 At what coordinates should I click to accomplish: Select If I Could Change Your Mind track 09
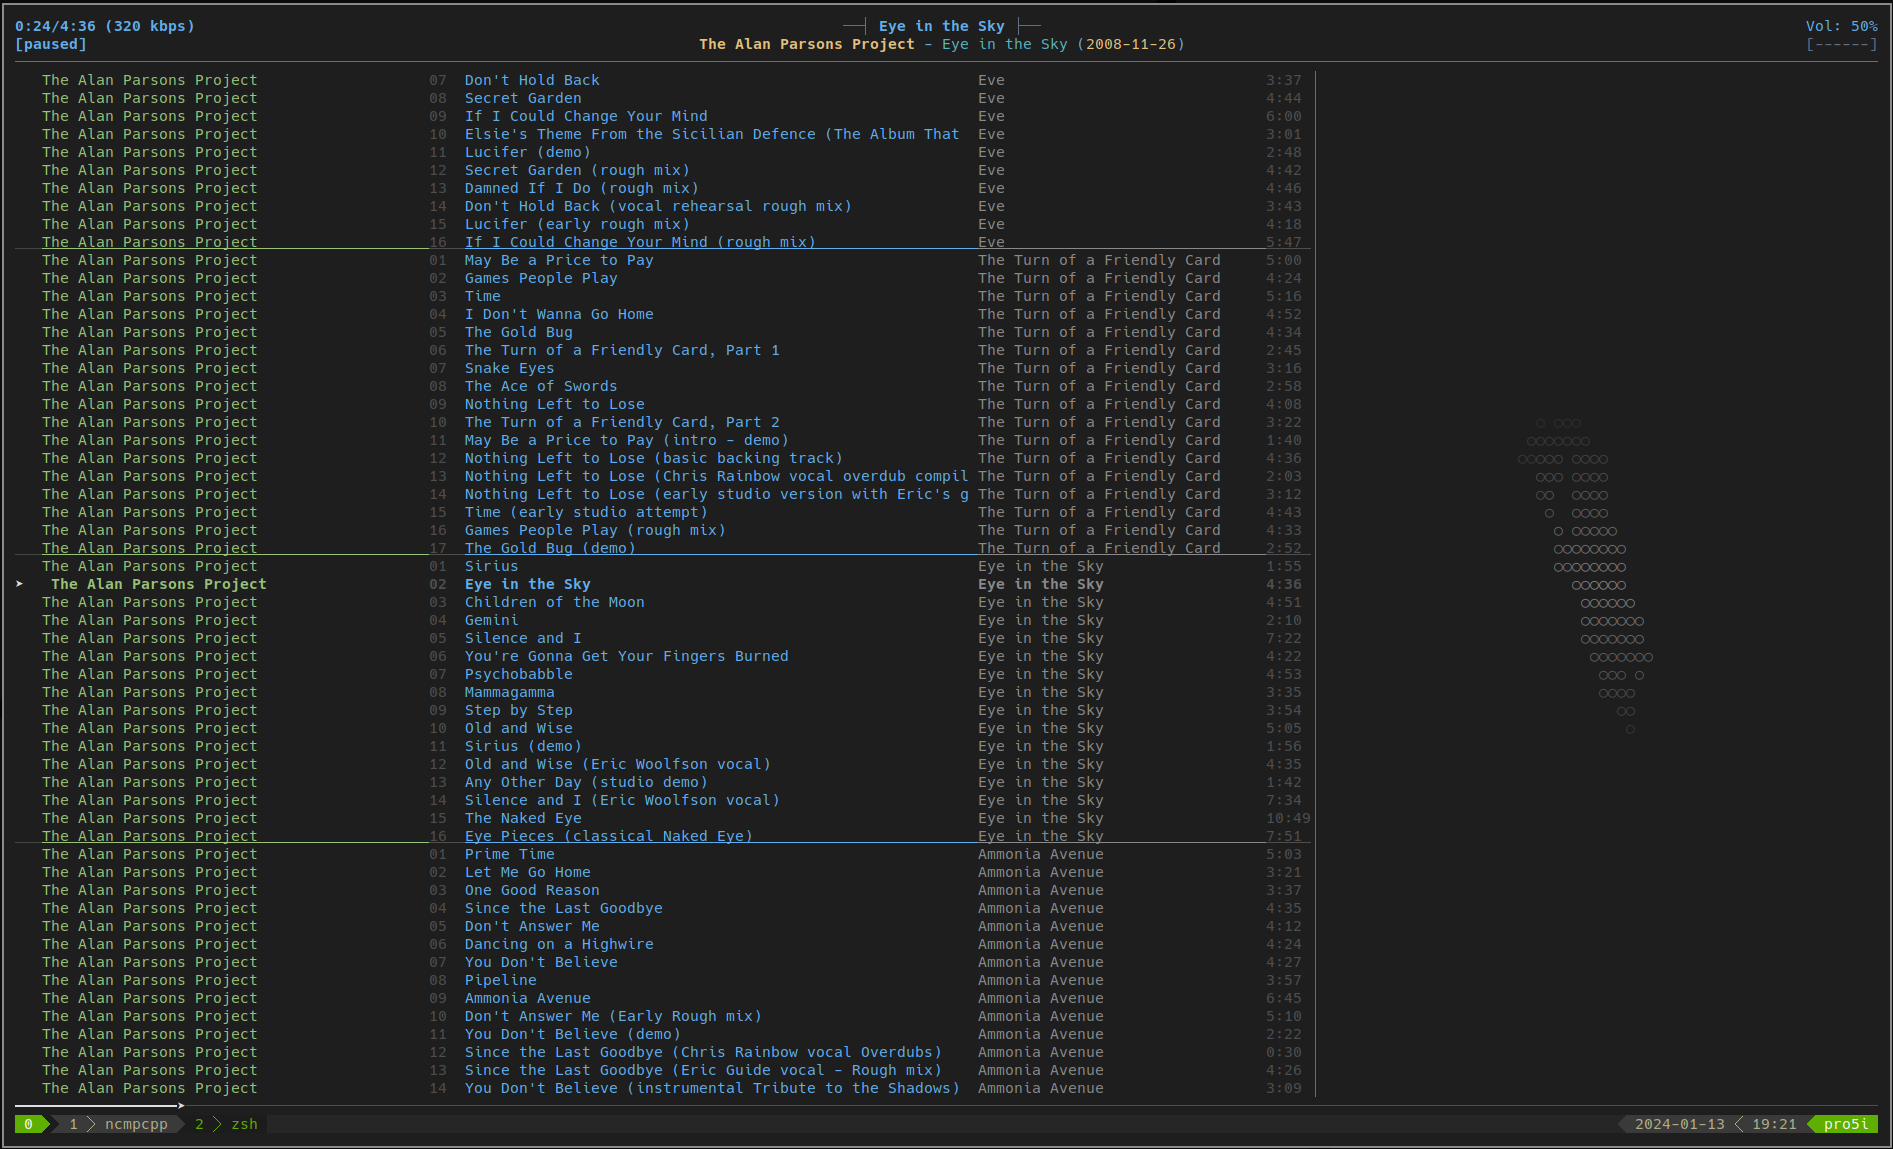pos(585,116)
